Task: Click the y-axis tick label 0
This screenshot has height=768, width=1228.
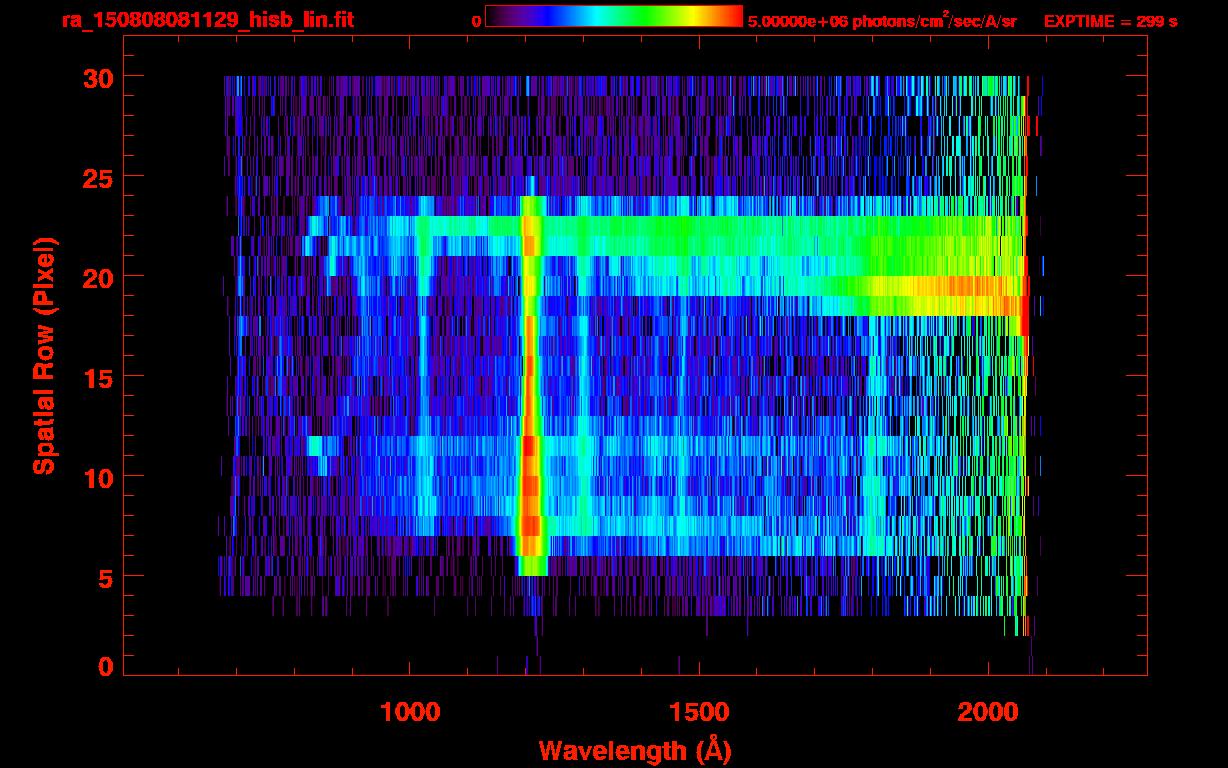Action: click(x=104, y=667)
